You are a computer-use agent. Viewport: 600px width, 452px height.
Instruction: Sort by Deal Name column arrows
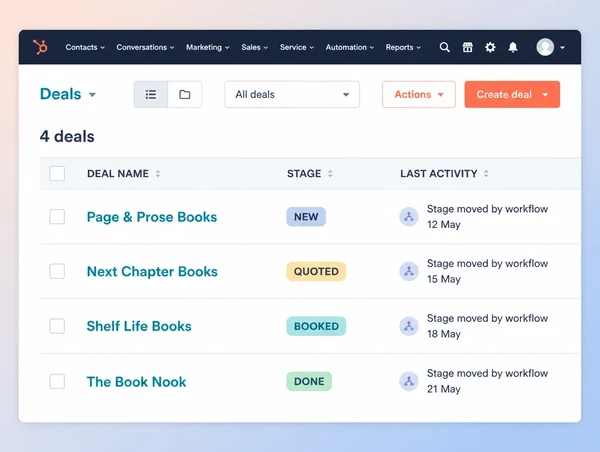pyautogui.click(x=158, y=174)
